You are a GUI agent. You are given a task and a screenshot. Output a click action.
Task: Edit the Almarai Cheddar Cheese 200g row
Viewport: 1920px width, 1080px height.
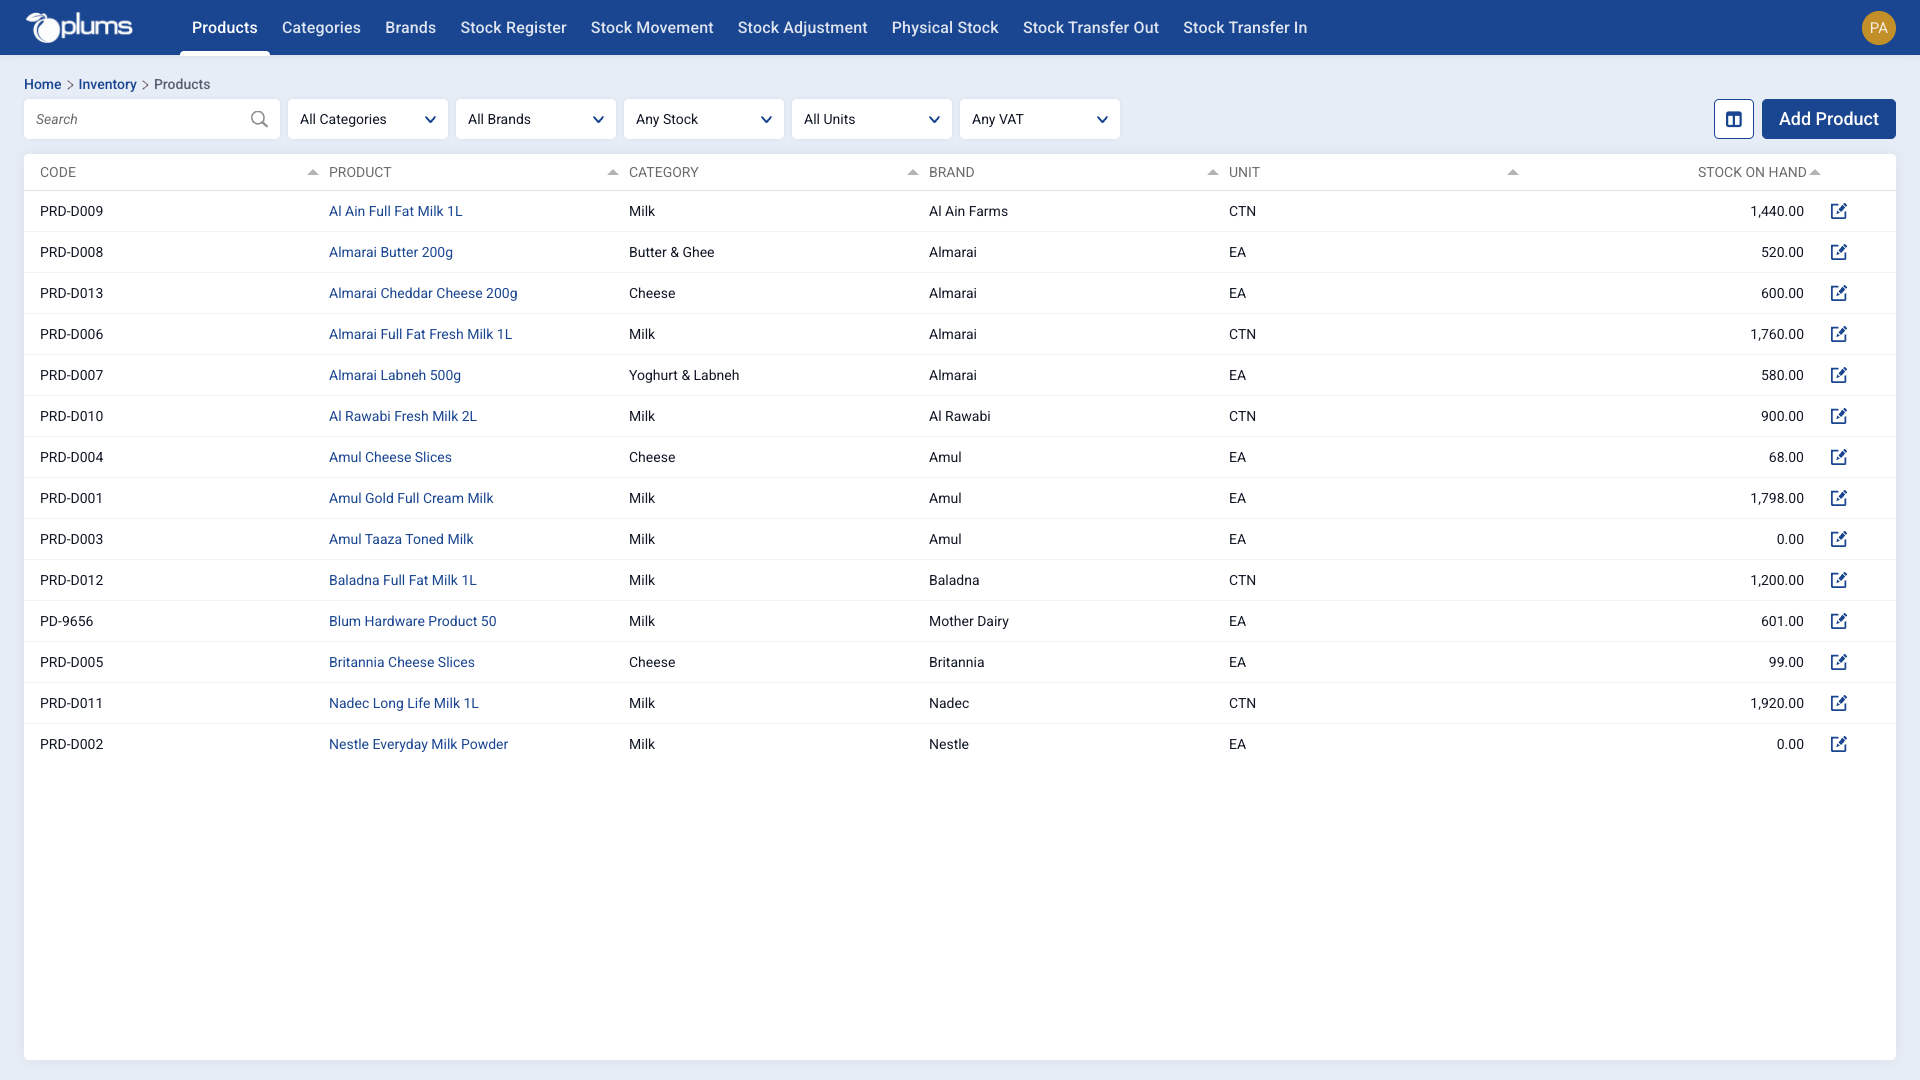coord(1839,293)
